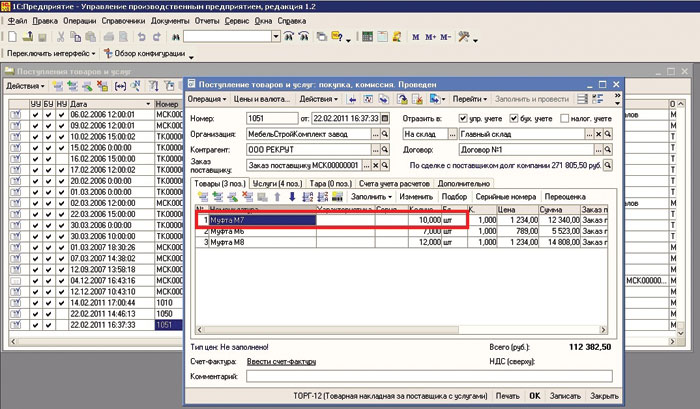
Task: Click the help question mark icon
Action: [338, 37]
